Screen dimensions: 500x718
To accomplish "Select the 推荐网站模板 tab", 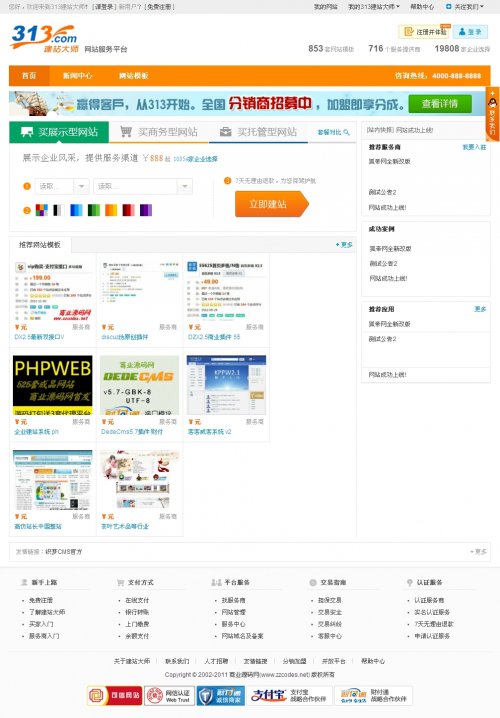I will 40,245.
